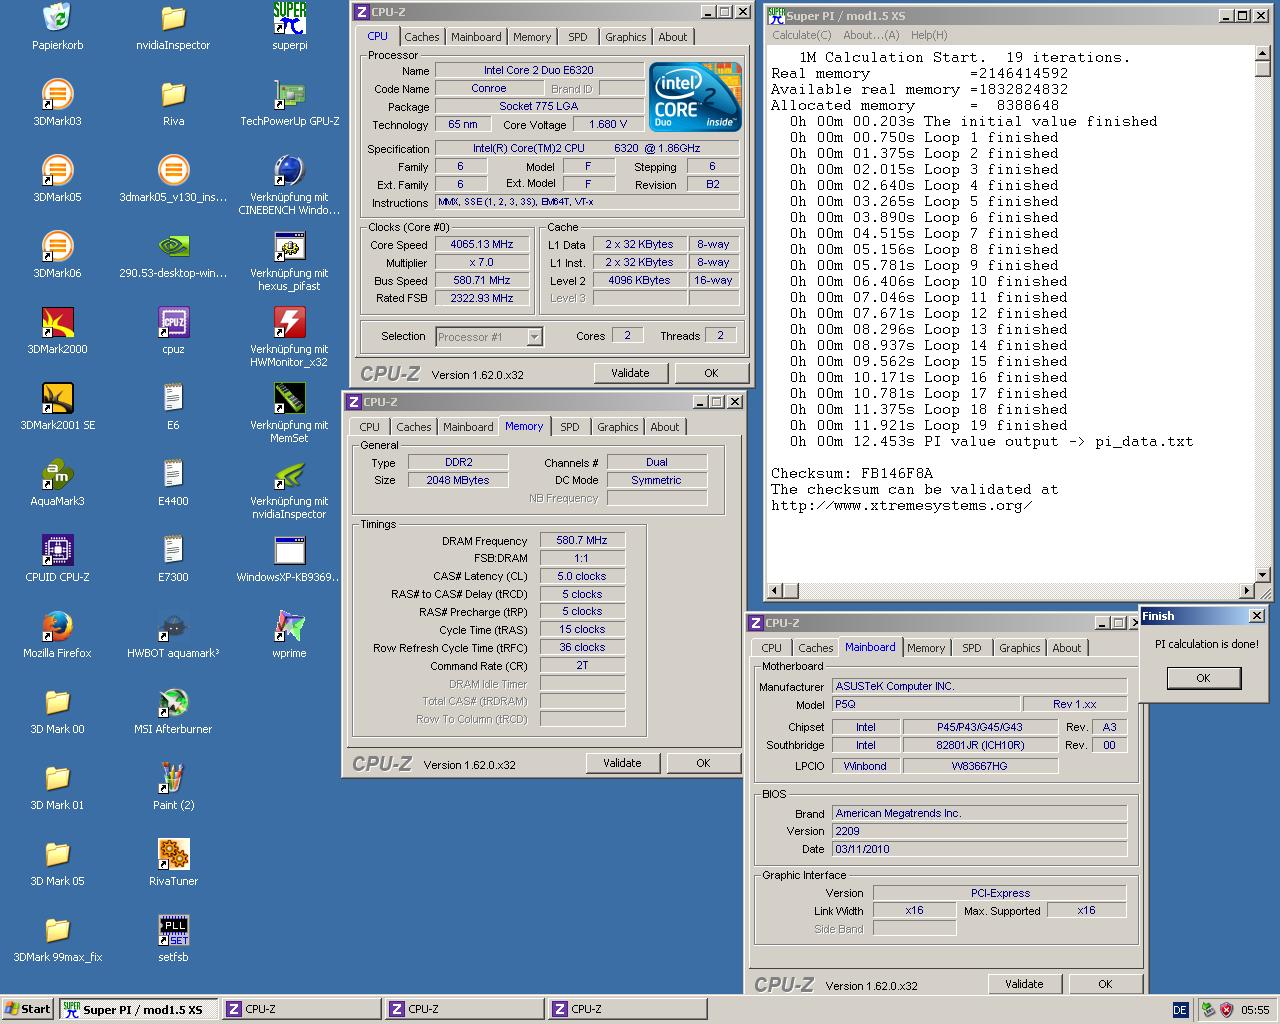Switch to Caches tab in top CPU-Z window
Image resolution: width=1280 pixels, height=1024 pixels.
[421, 37]
